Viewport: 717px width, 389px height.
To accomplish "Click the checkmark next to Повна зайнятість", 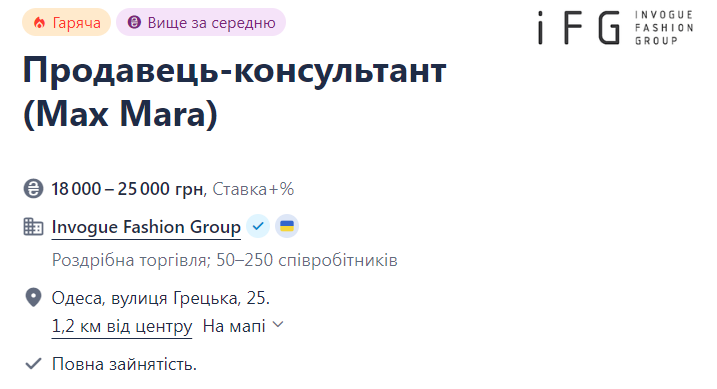I will click(x=33, y=364).
